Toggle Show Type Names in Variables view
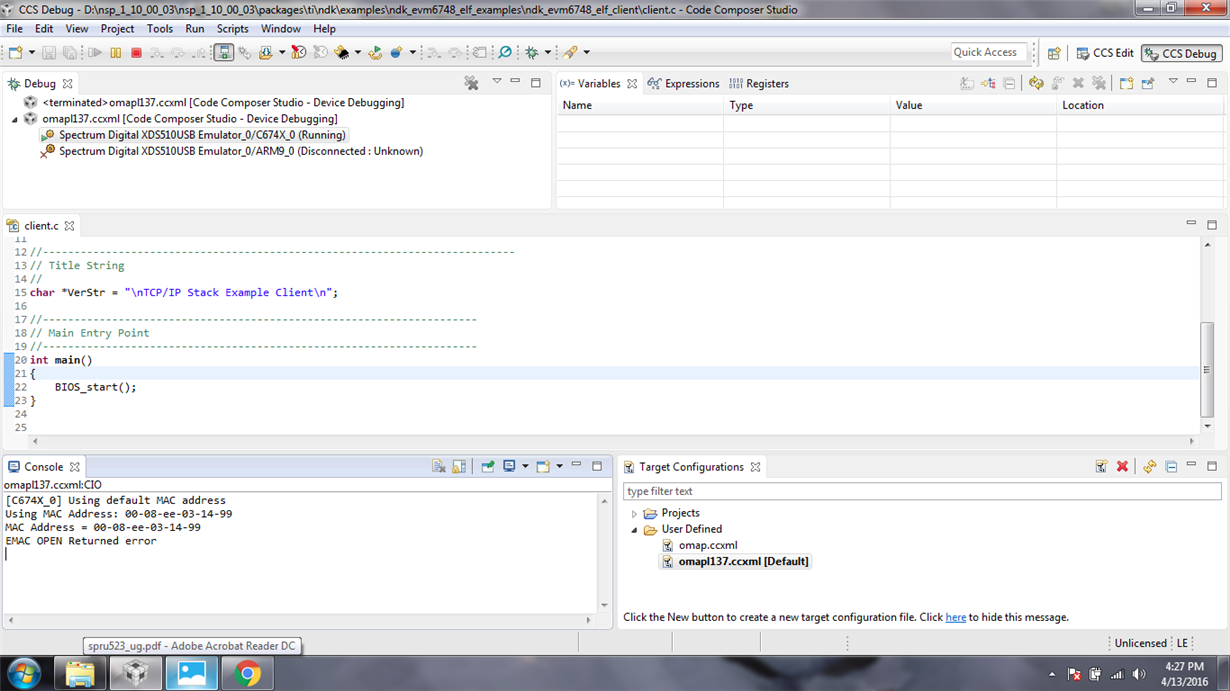 [x=966, y=83]
